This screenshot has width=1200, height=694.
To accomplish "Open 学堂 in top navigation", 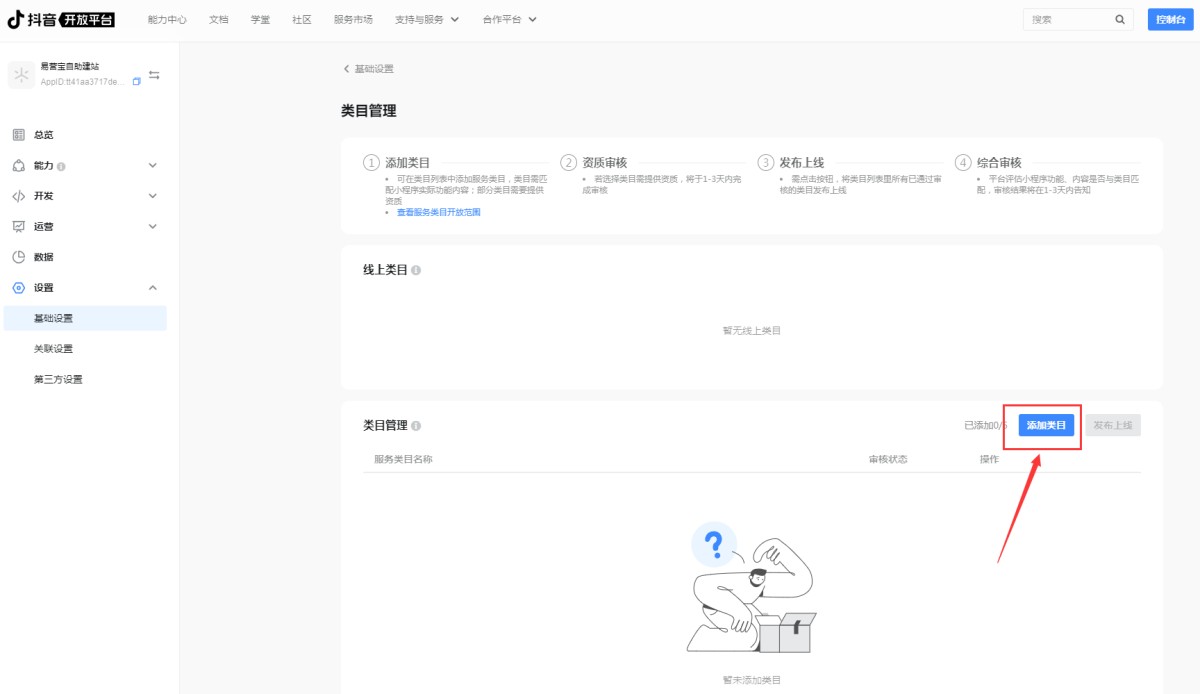I will coord(260,19).
